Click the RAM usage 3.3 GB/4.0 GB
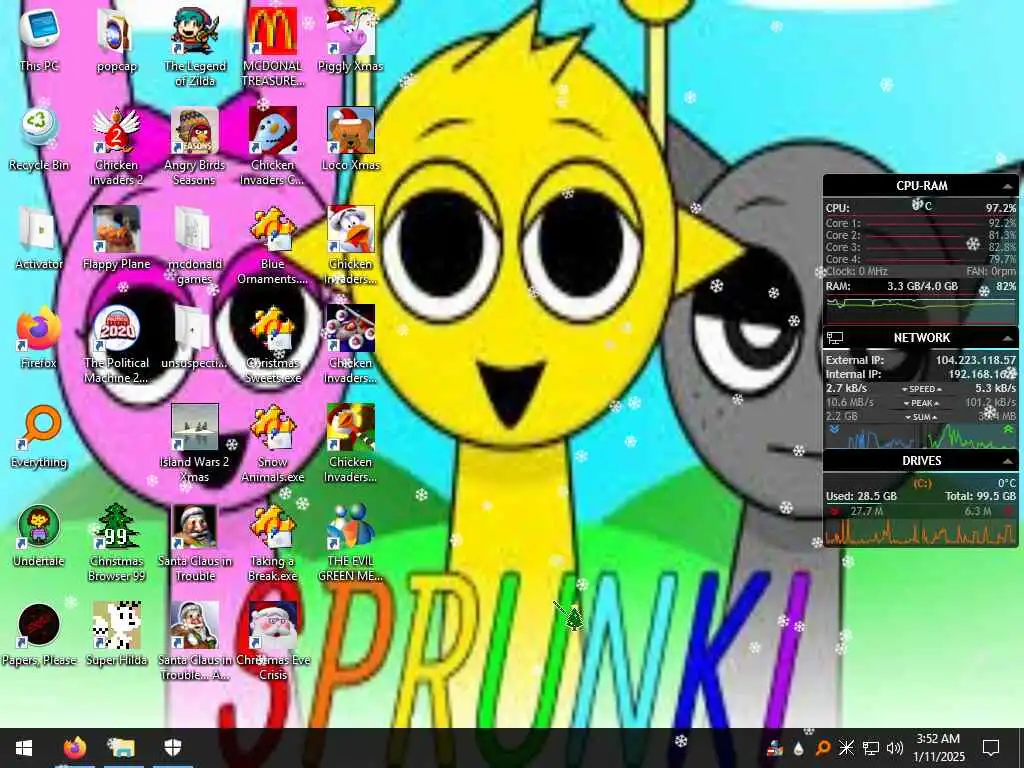Image resolution: width=1024 pixels, height=768 pixels. tap(922, 286)
